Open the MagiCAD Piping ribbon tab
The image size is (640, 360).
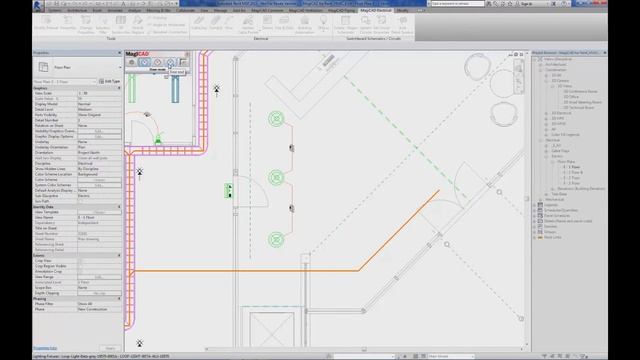(341, 10)
